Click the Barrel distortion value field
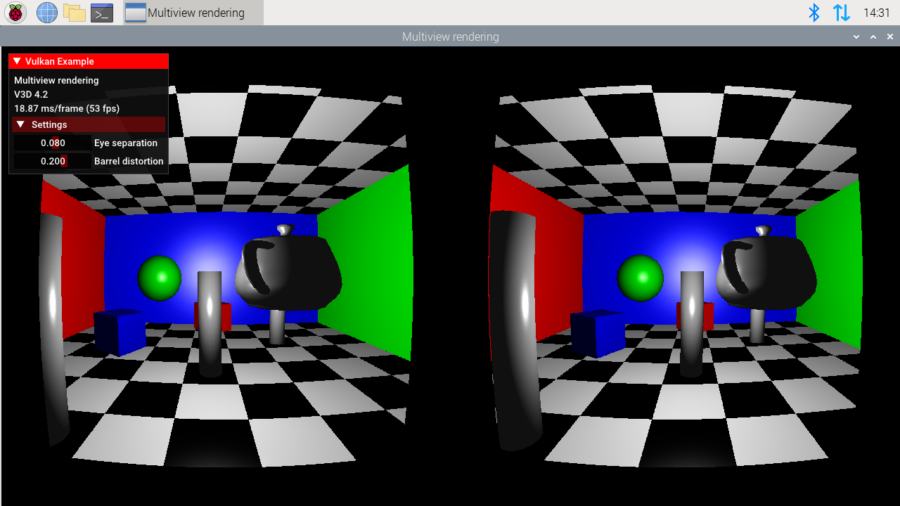 pyautogui.click(x=52, y=161)
